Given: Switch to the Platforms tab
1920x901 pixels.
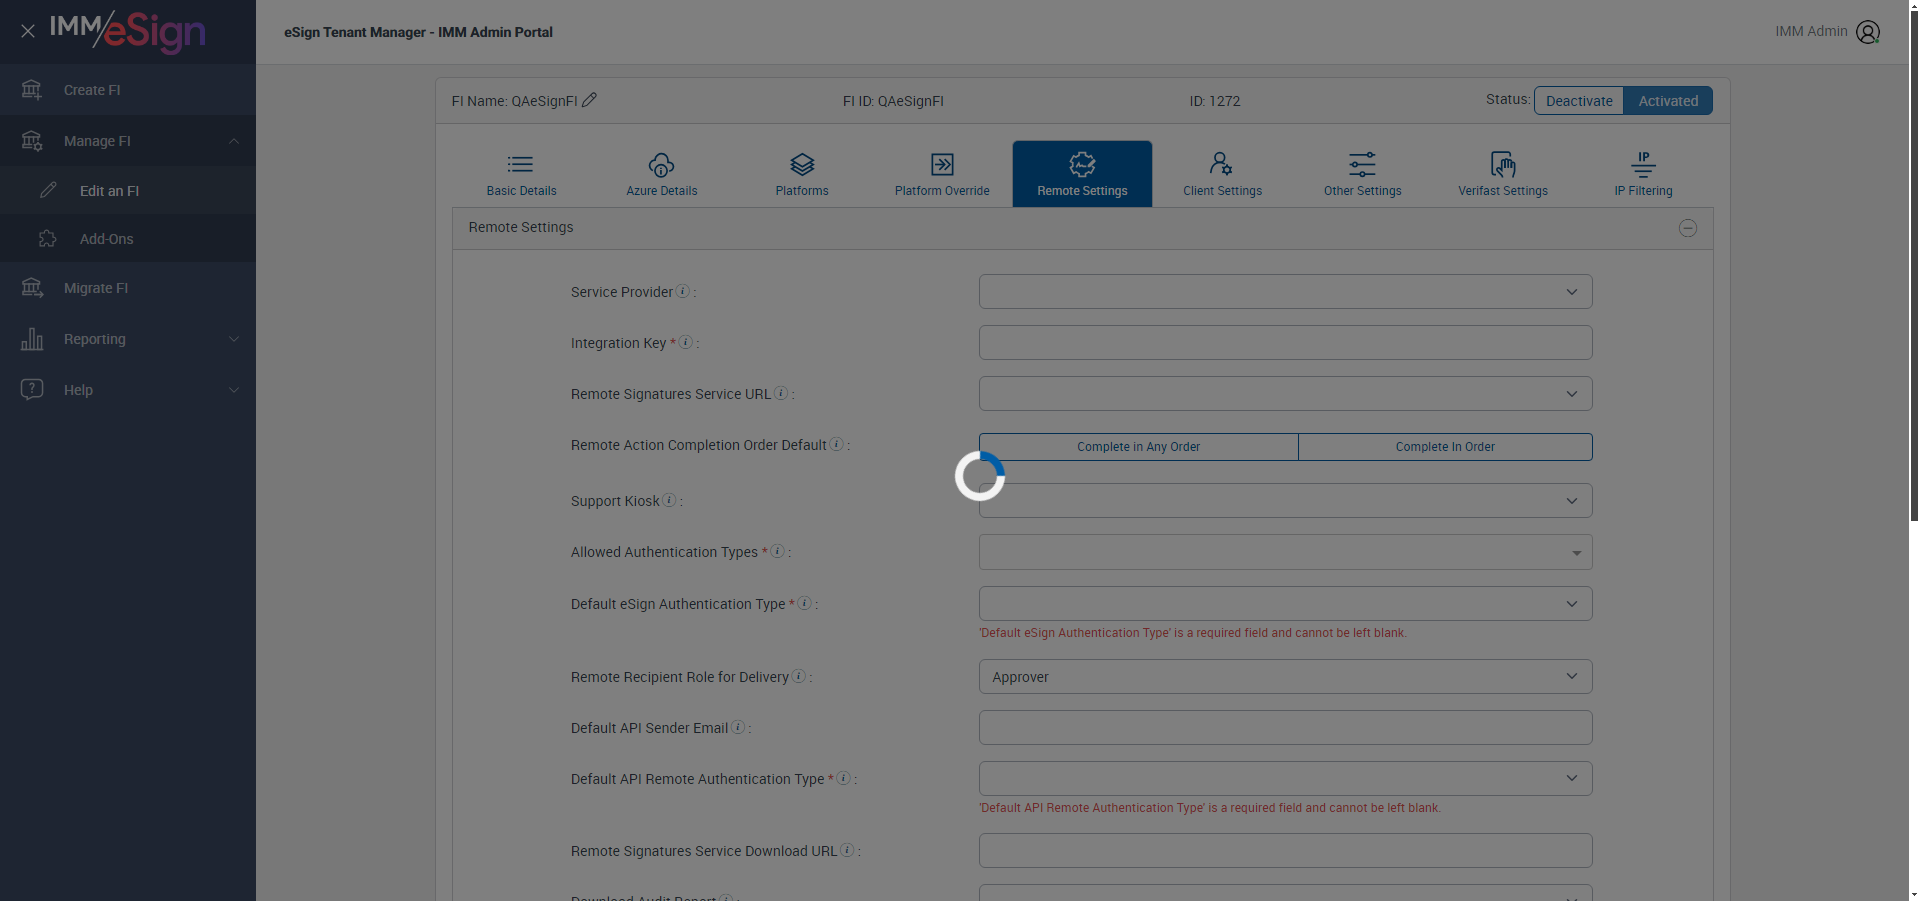Looking at the screenshot, I should [x=802, y=174].
